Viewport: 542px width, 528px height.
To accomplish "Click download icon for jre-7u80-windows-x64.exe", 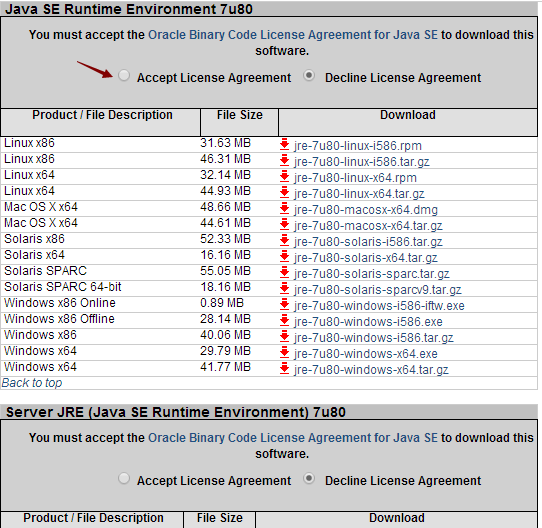I will 284,352.
